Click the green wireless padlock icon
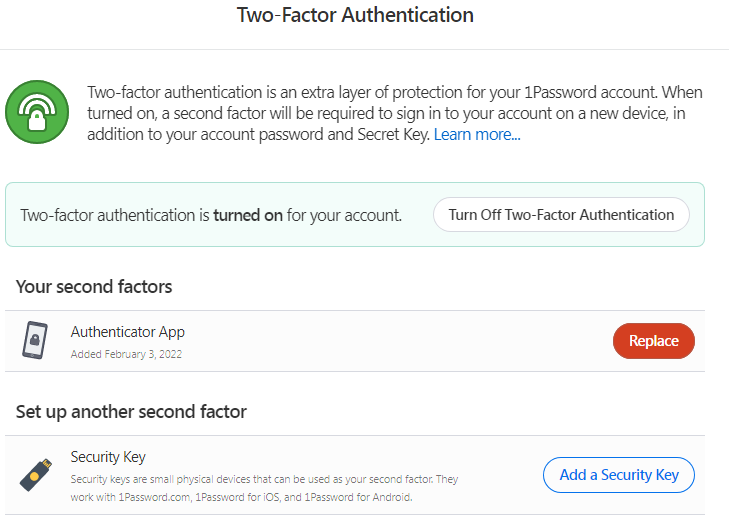The width and height of the screenshot is (729, 528). [x=37, y=112]
